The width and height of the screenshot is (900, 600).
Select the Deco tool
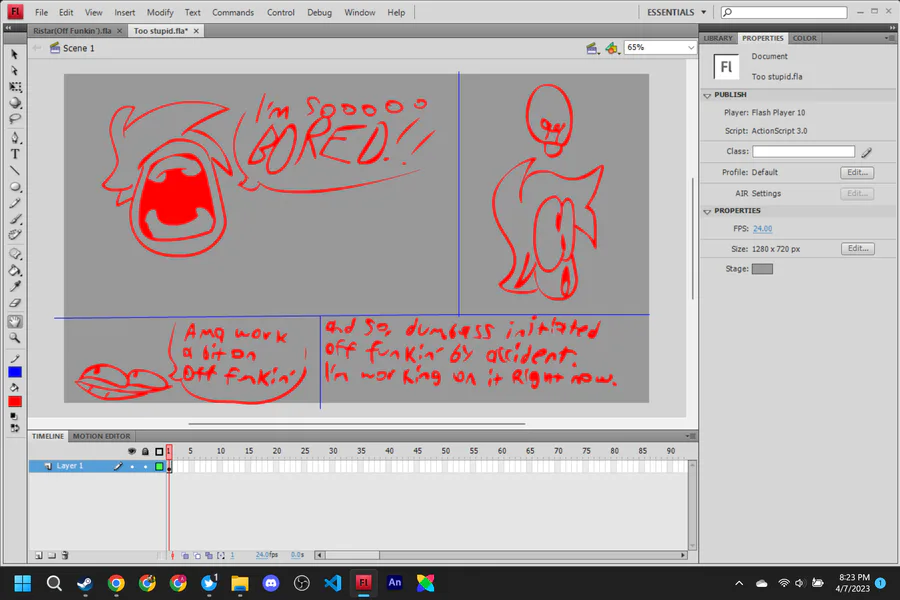[15, 235]
